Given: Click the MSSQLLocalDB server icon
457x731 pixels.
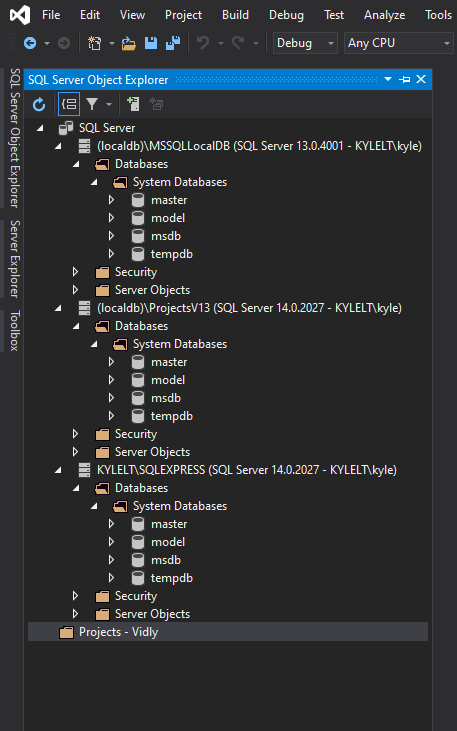Looking at the screenshot, I should (x=84, y=146).
